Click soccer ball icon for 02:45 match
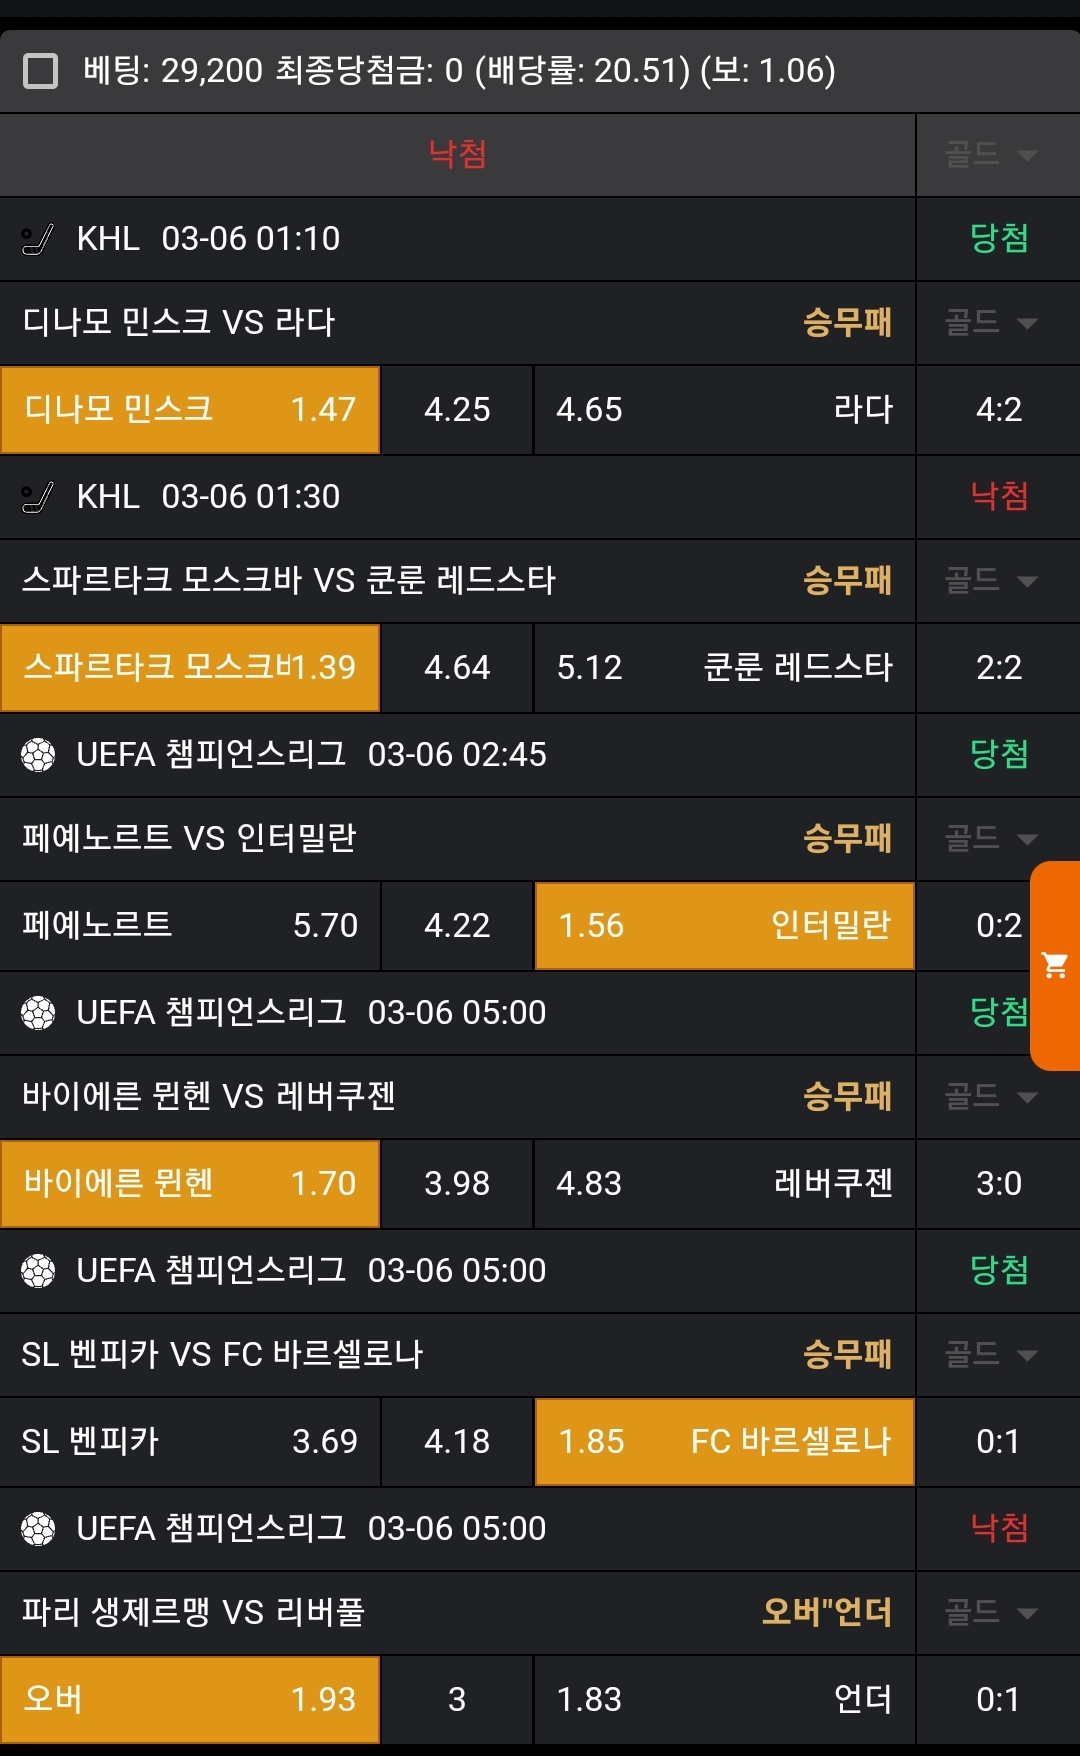 tap(38, 755)
